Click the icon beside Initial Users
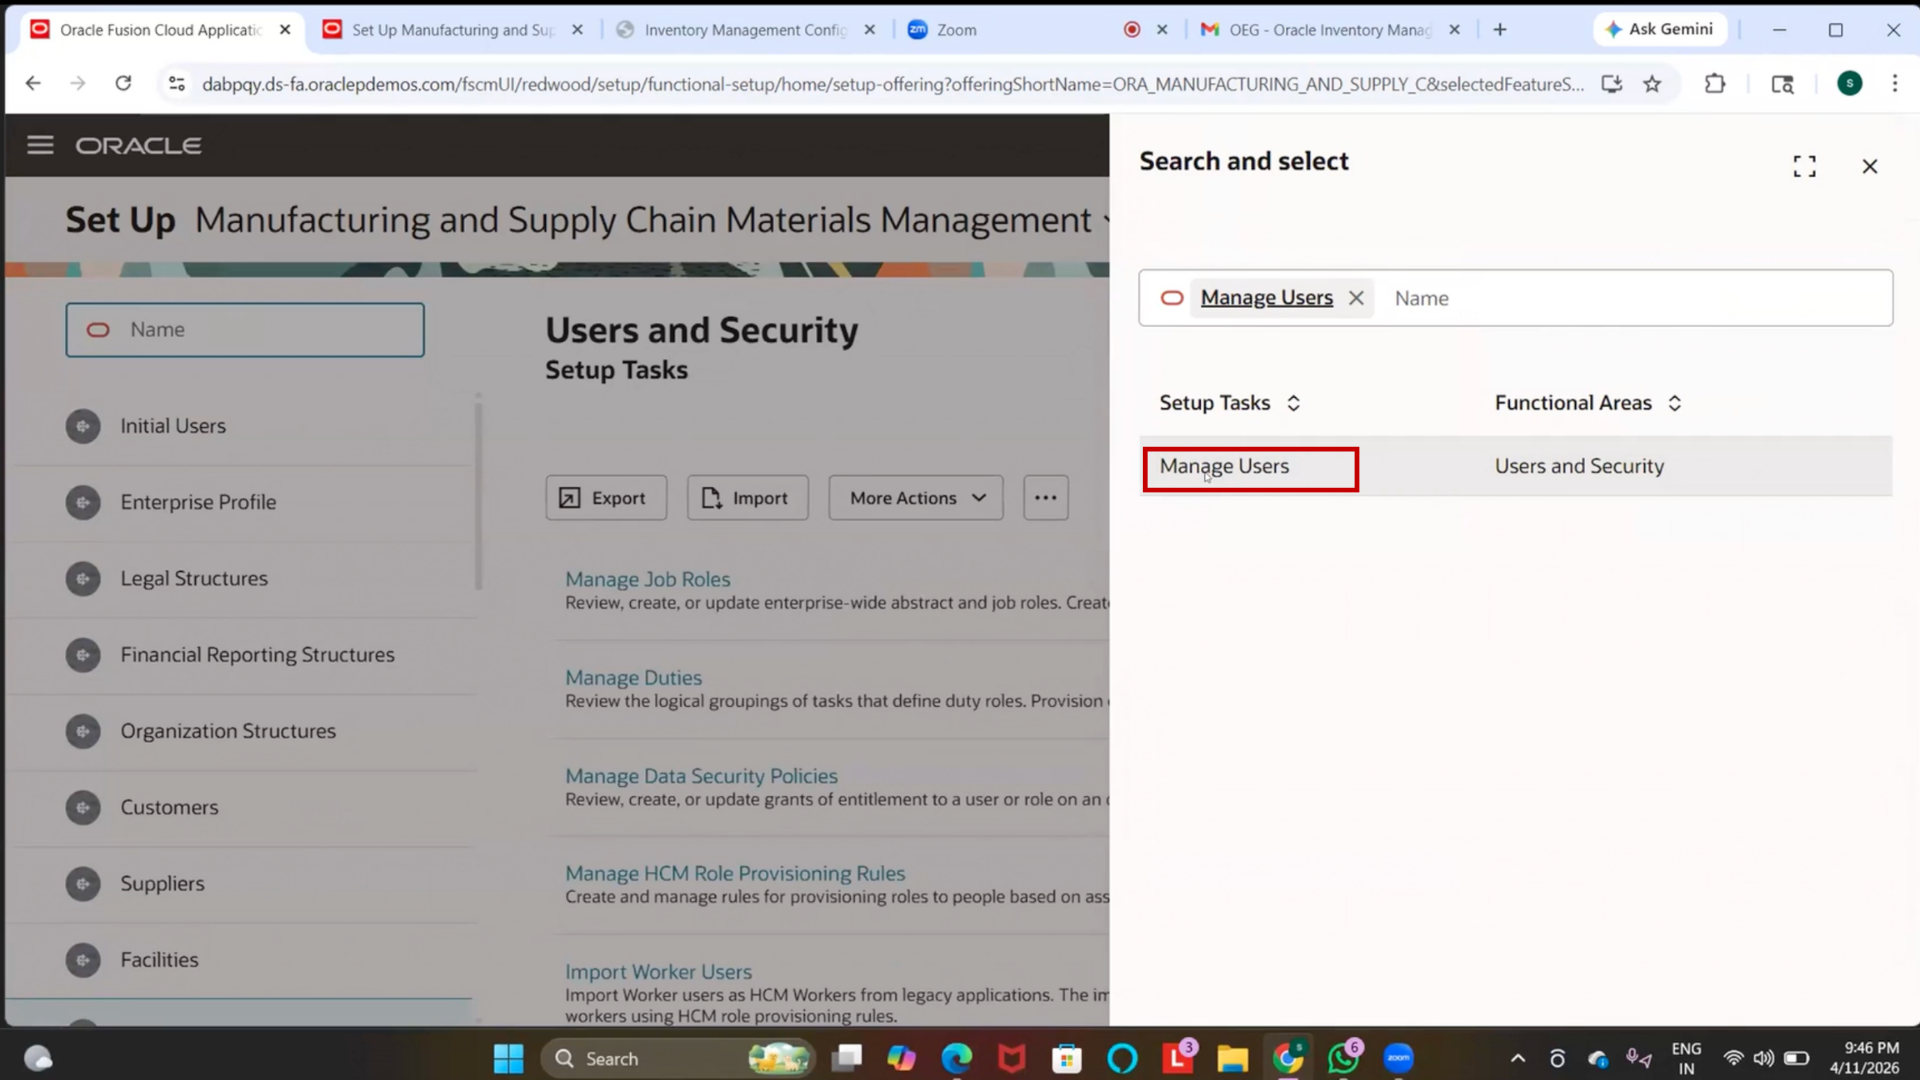Image resolution: width=1920 pixels, height=1080 pixels. coord(83,426)
